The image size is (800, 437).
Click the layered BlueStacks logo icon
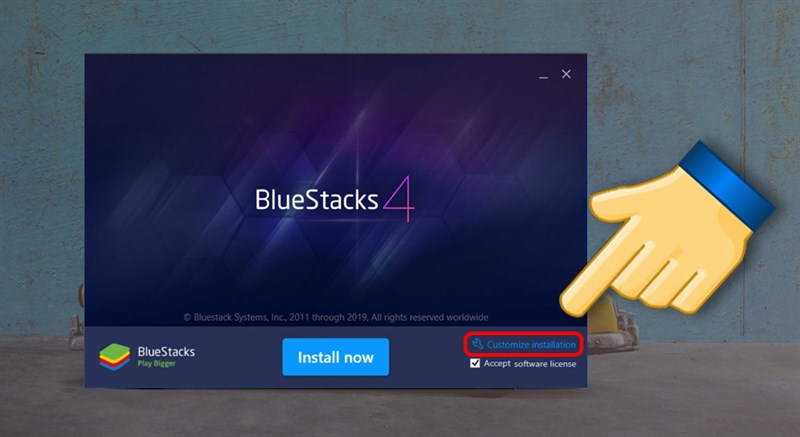pyautogui.click(x=115, y=356)
